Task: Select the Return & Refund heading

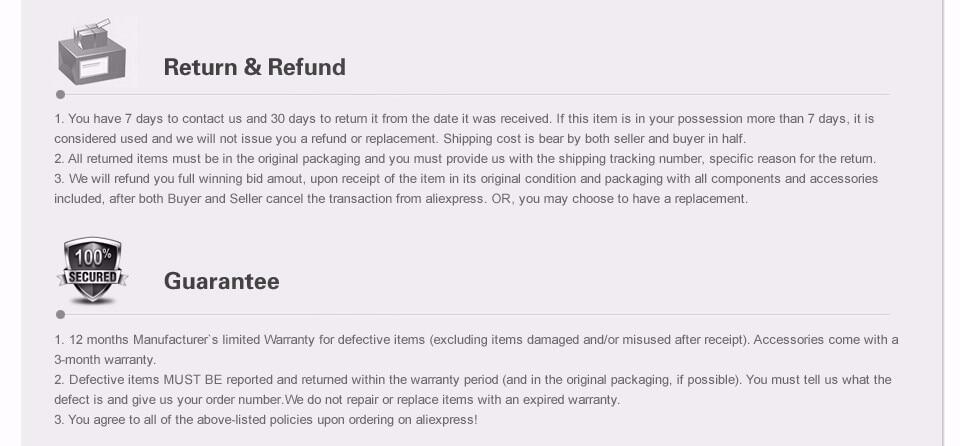Action: pos(254,67)
